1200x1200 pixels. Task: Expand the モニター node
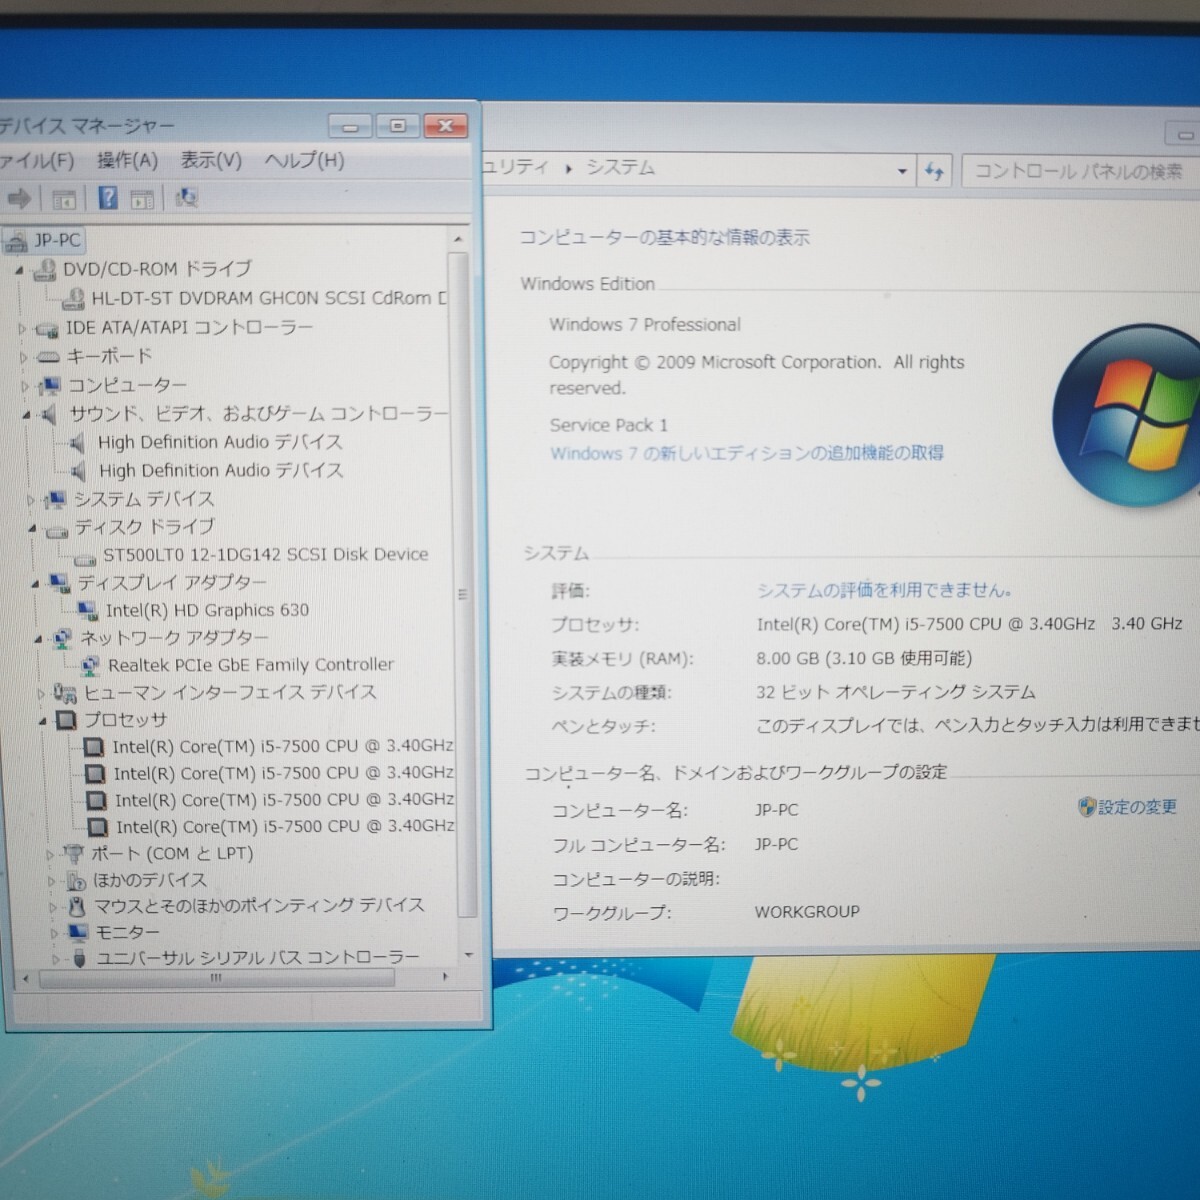click(x=54, y=933)
